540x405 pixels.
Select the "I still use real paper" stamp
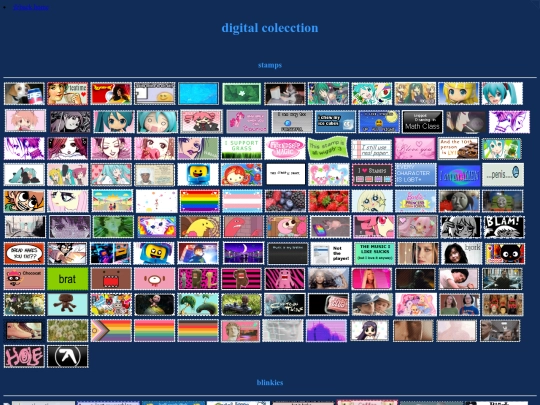[x=371, y=149]
